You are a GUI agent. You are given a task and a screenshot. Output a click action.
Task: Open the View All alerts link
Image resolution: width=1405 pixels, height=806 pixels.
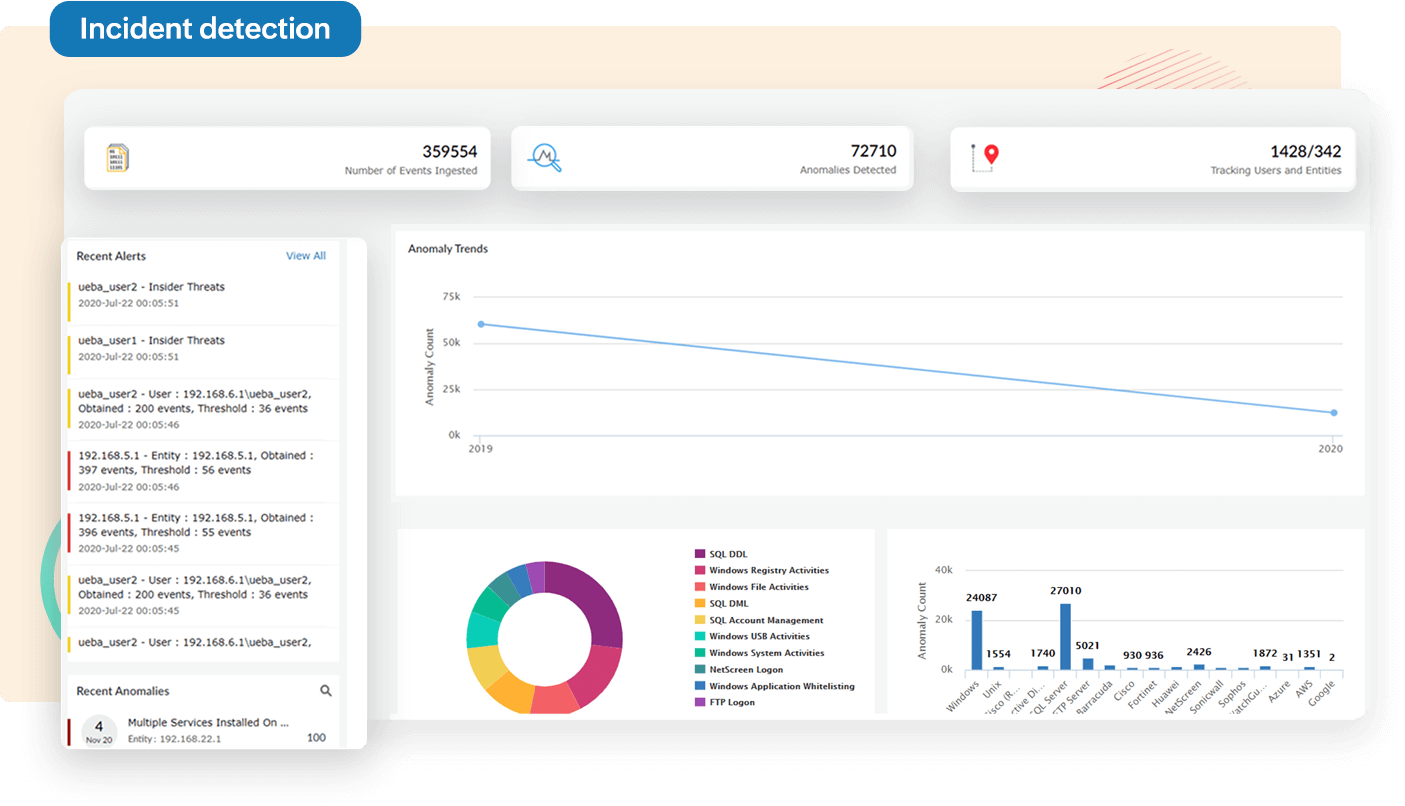[306, 255]
